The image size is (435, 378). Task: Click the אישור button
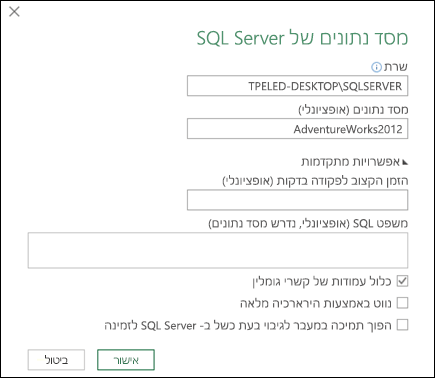[126, 360]
